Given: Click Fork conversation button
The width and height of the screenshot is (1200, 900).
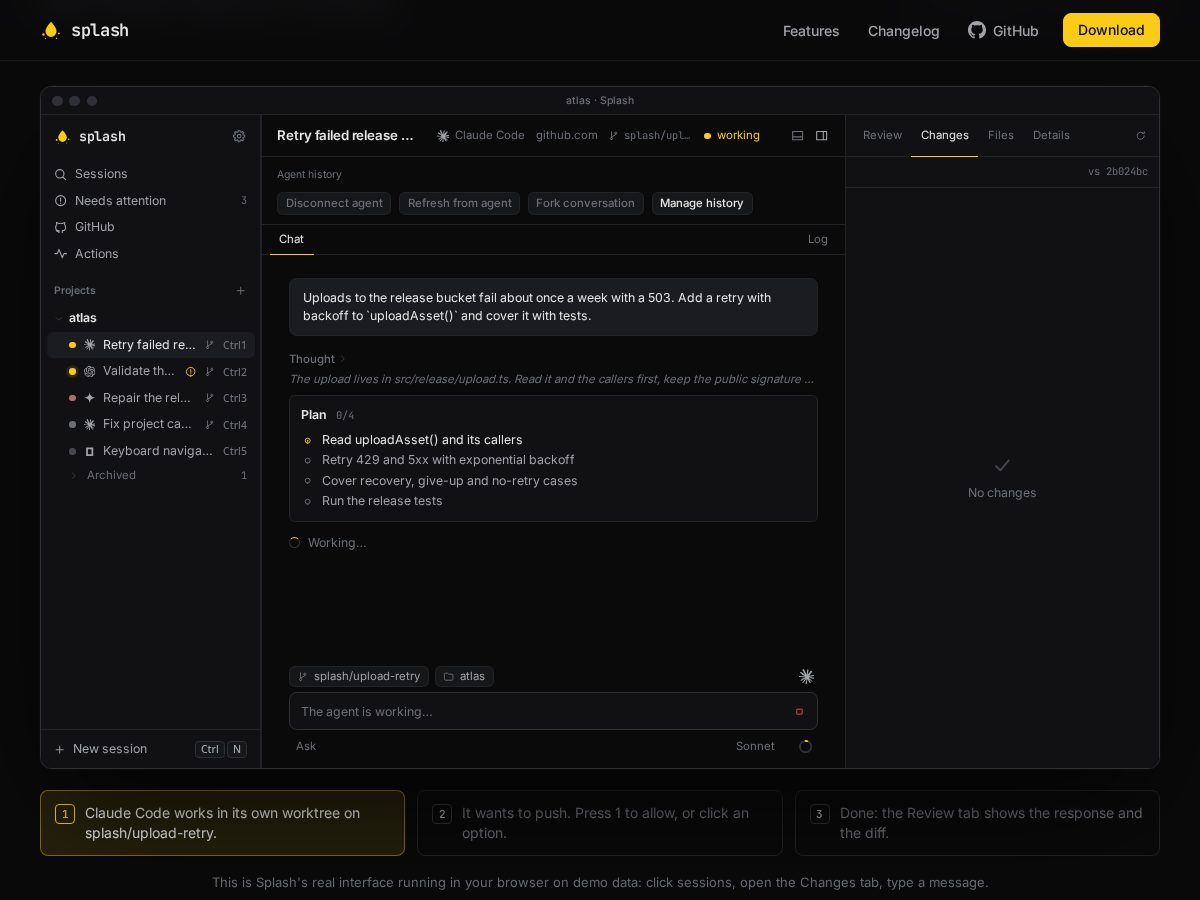Looking at the screenshot, I should point(585,204).
